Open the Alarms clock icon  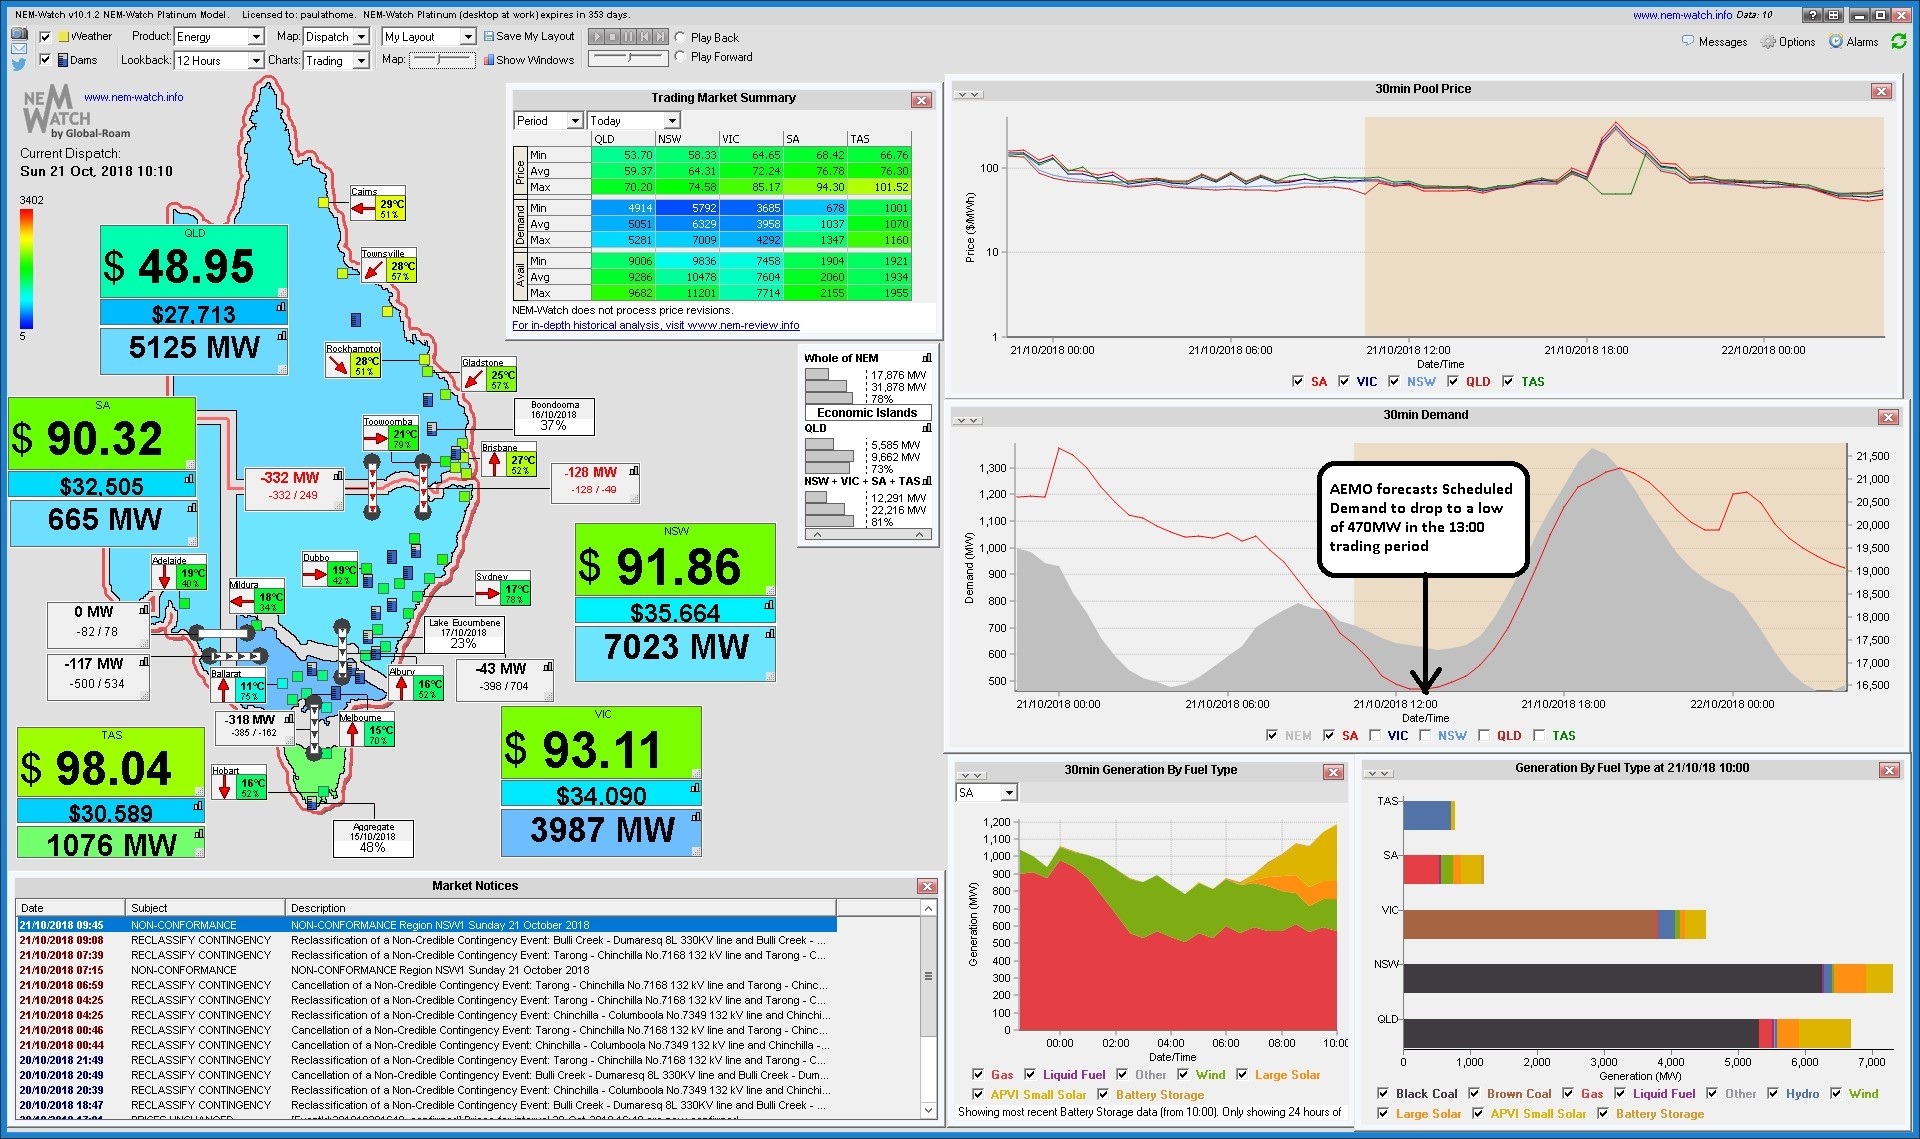click(1836, 41)
